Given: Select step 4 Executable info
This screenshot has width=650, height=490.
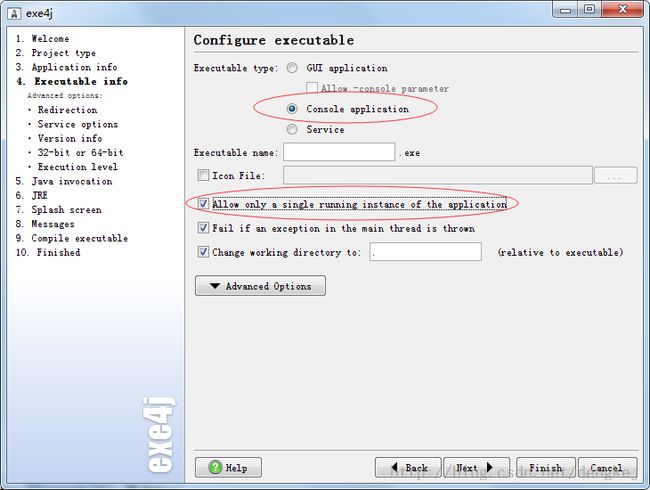Looking at the screenshot, I should pyautogui.click(x=72, y=81).
